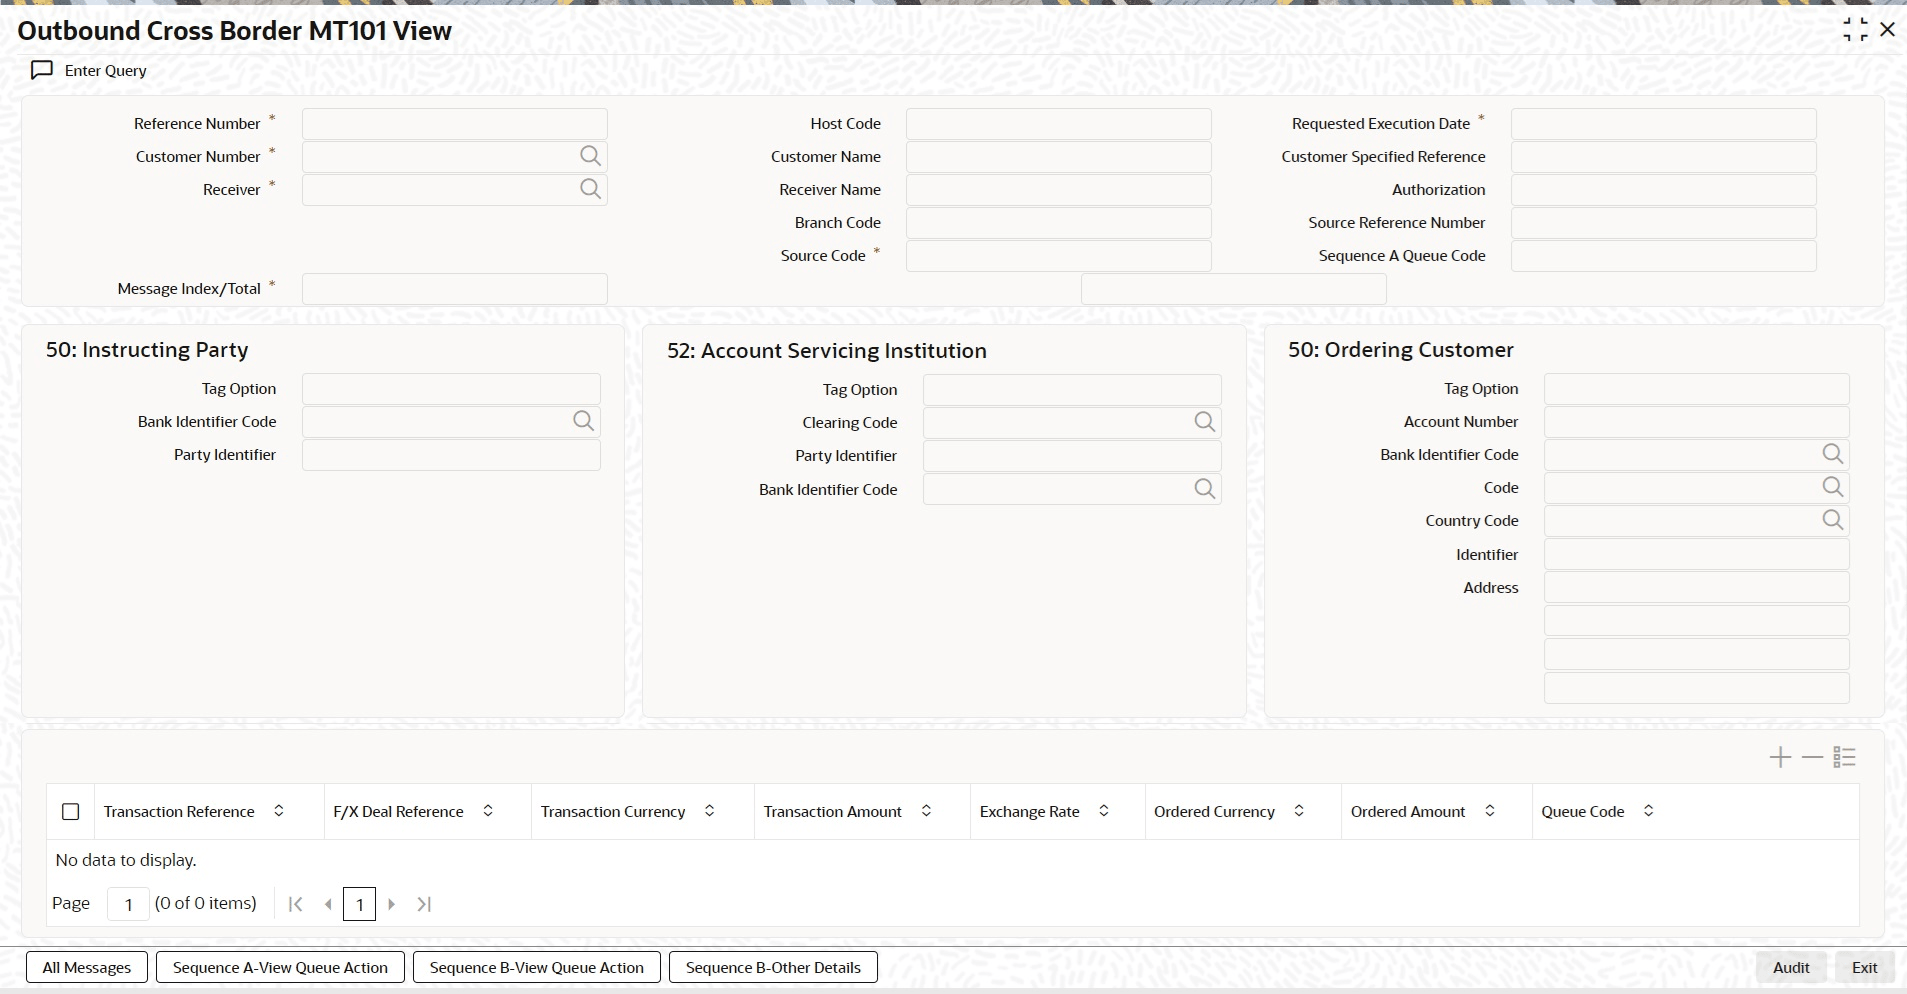Open Account Servicing Institution Bank Identifier Code lookup
Screen dimensions: 1907x994
pyautogui.click(x=1204, y=489)
